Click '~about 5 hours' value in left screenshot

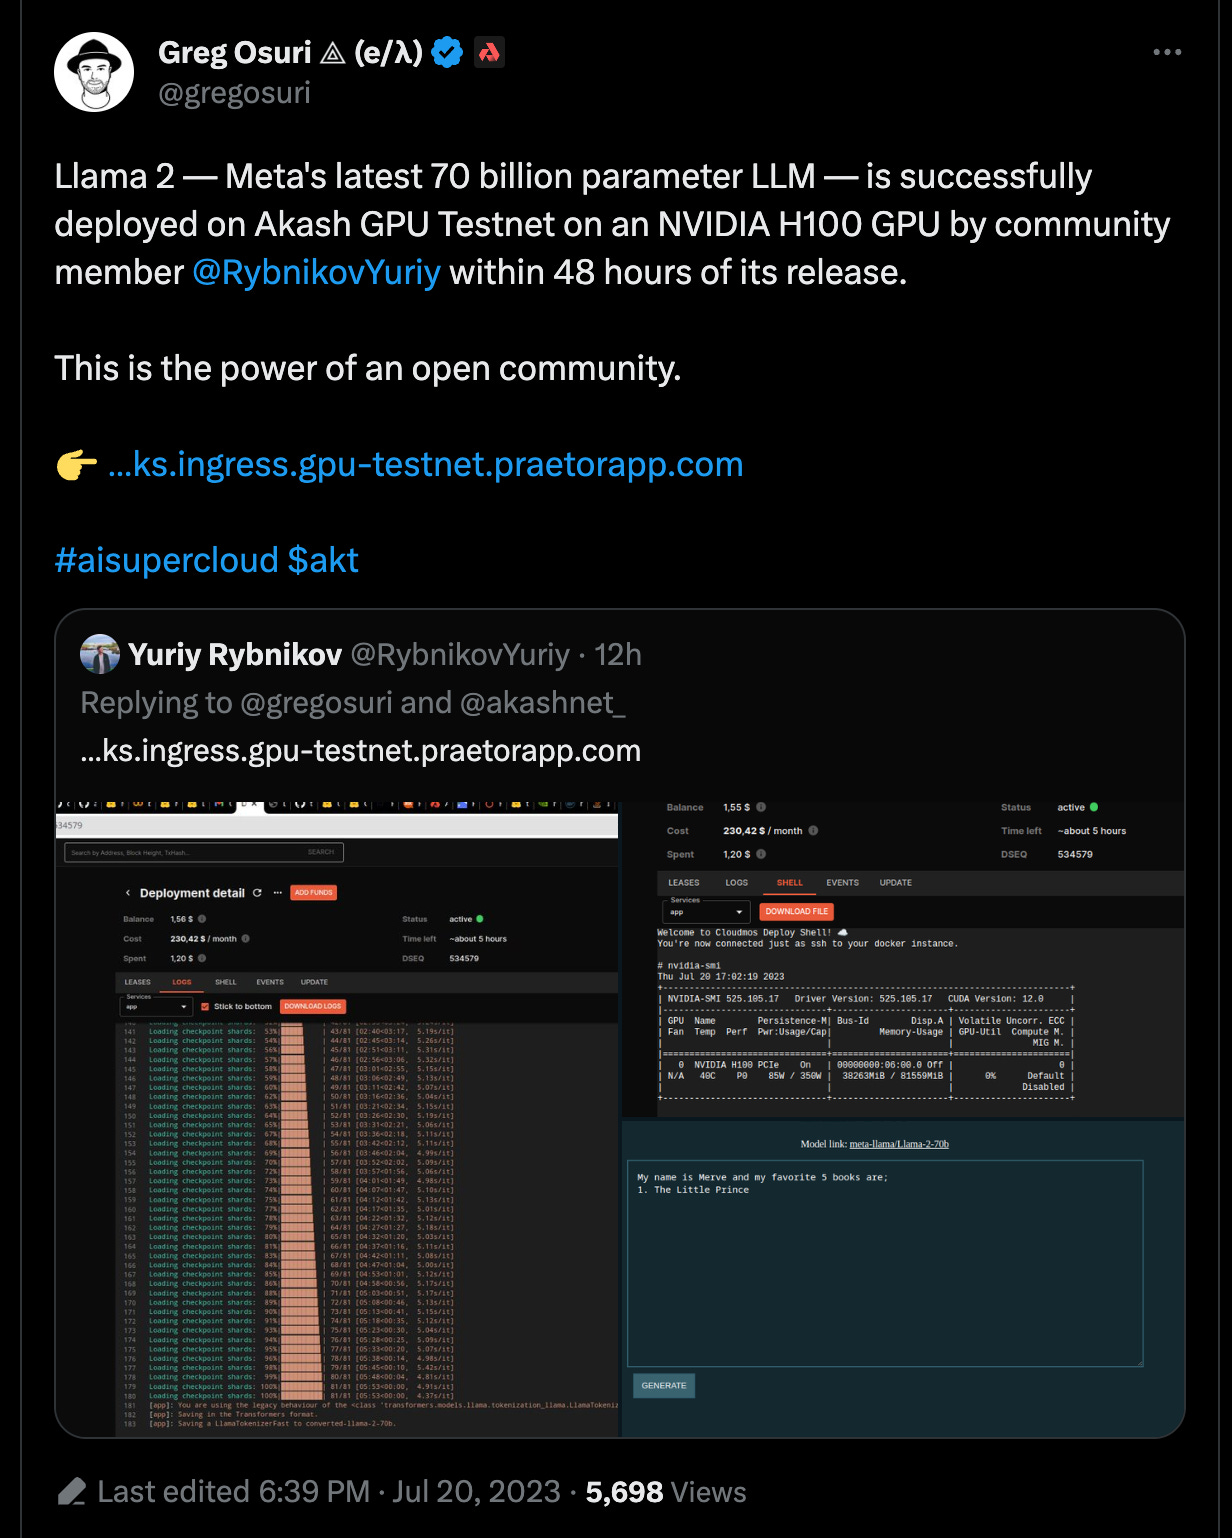pyautogui.click(x=478, y=939)
